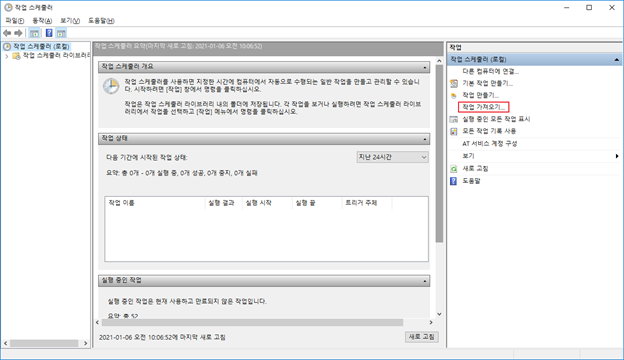Click the blue help toolbar icon
Image resolution: width=624 pixels, height=360 pixels.
[x=49, y=33]
